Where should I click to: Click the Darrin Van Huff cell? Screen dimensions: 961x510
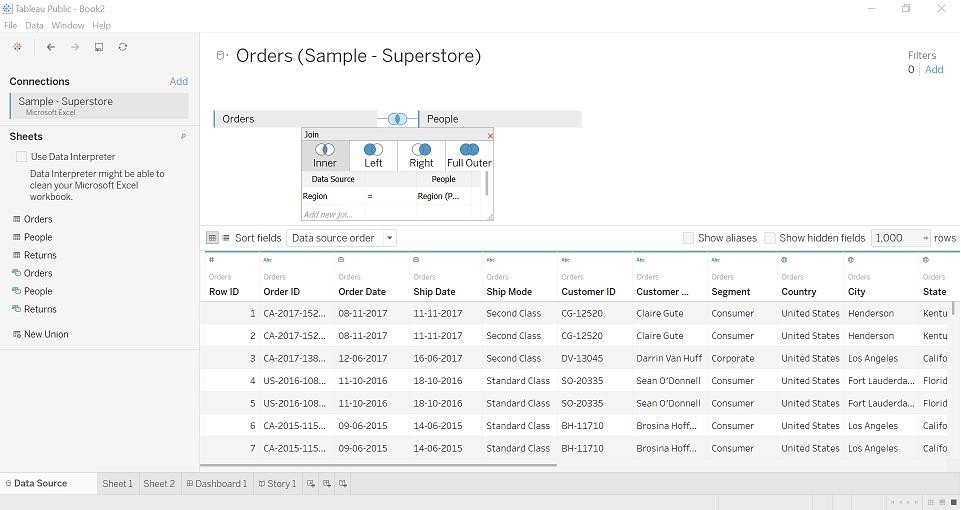[x=669, y=359]
